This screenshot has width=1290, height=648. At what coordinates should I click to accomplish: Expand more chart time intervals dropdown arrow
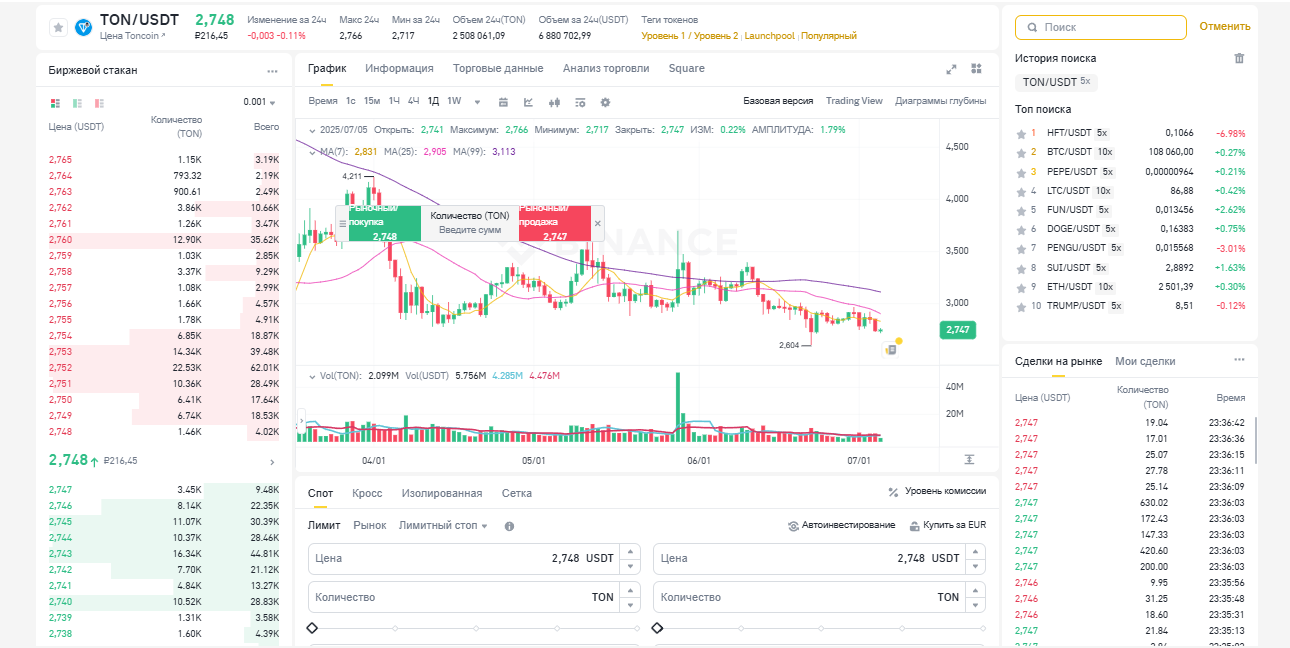coord(477,102)
